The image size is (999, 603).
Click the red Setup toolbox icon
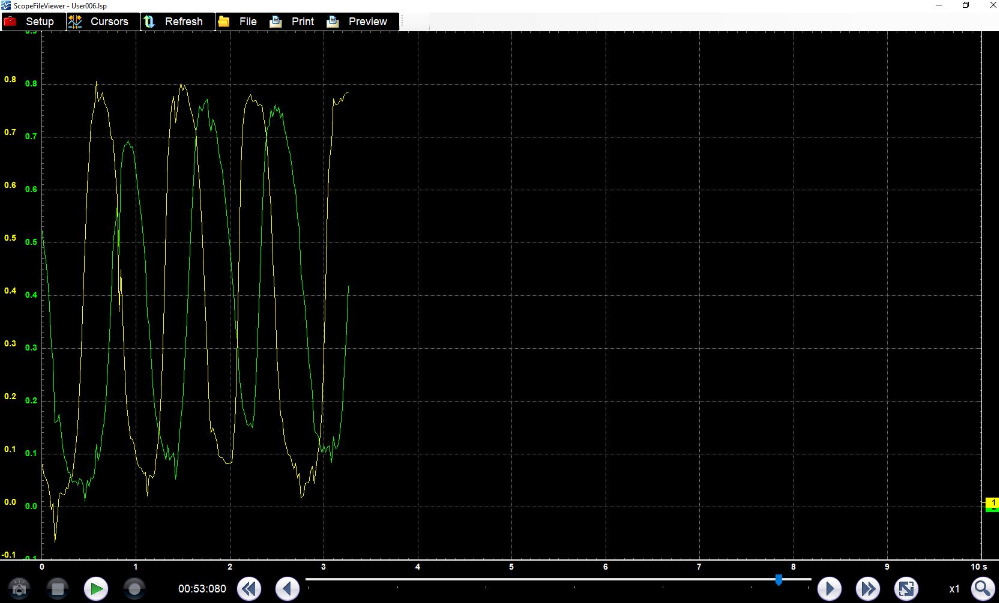click(x=11, y=21)
